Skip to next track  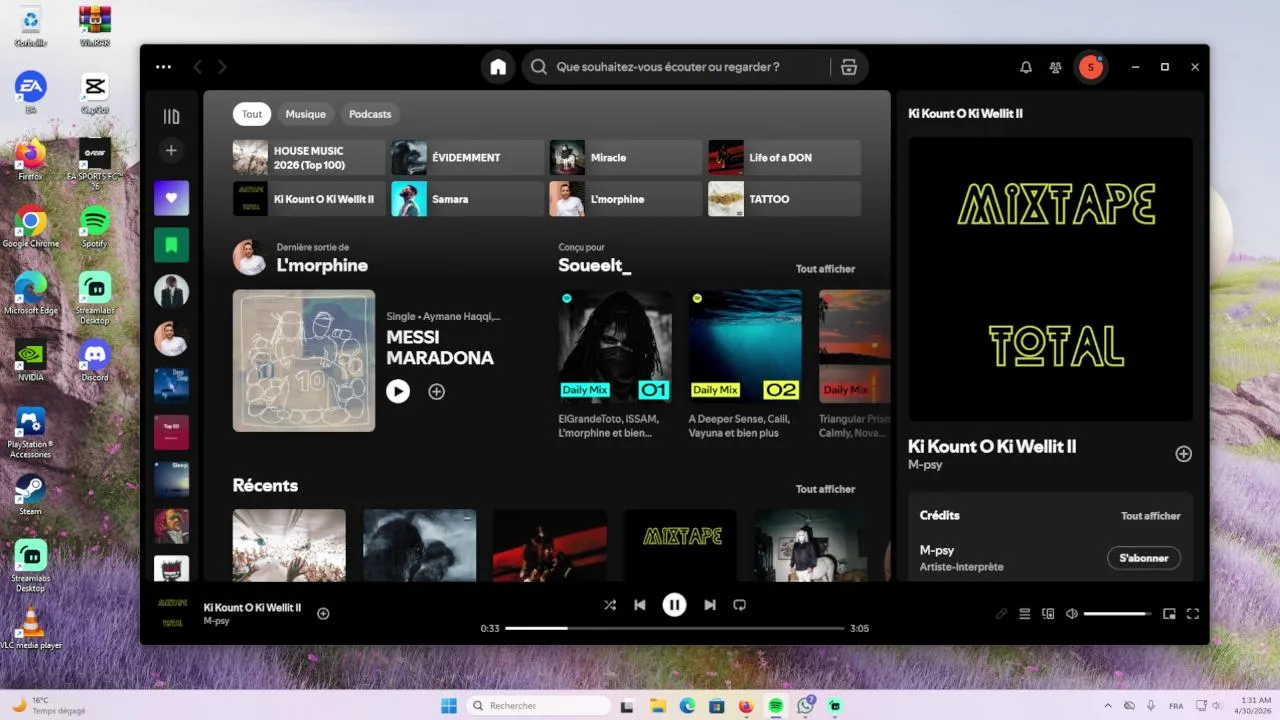710,605
